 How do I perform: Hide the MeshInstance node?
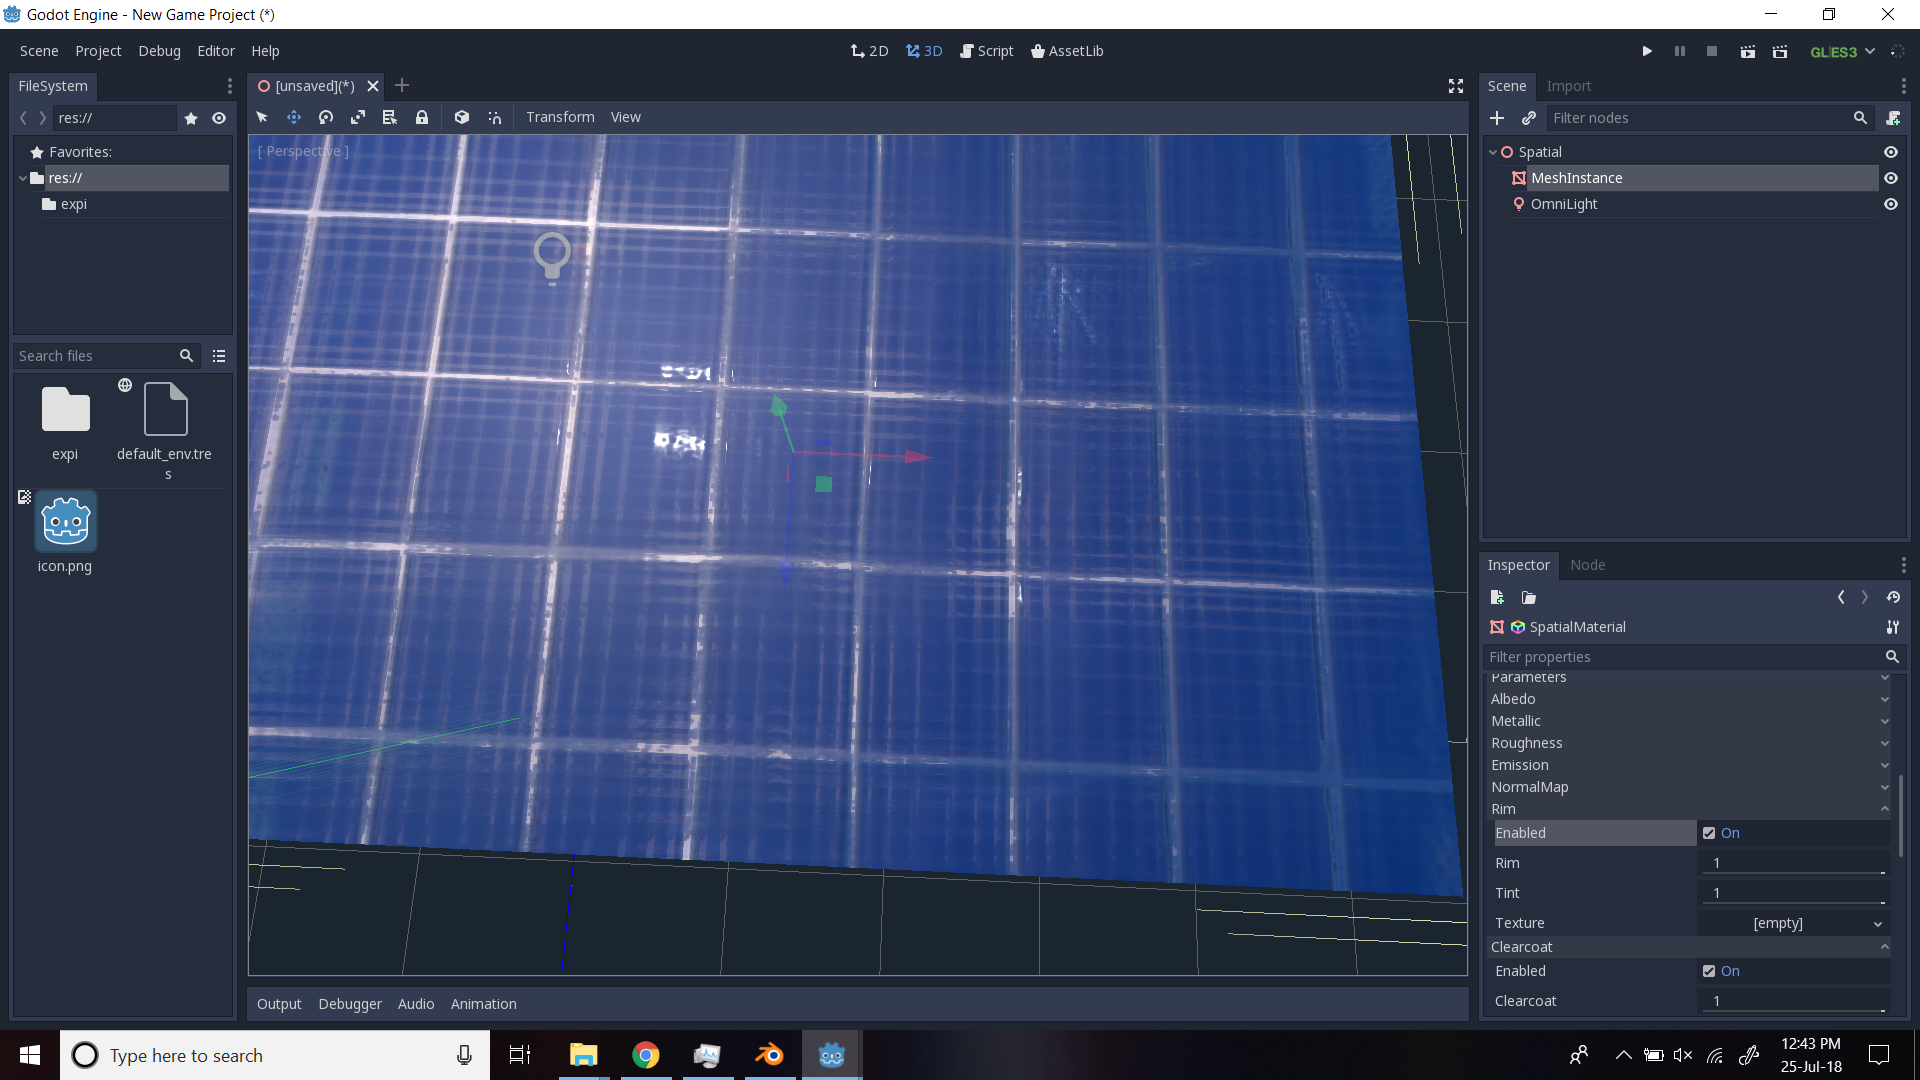pyautogui.click(x=1892, y=178)
